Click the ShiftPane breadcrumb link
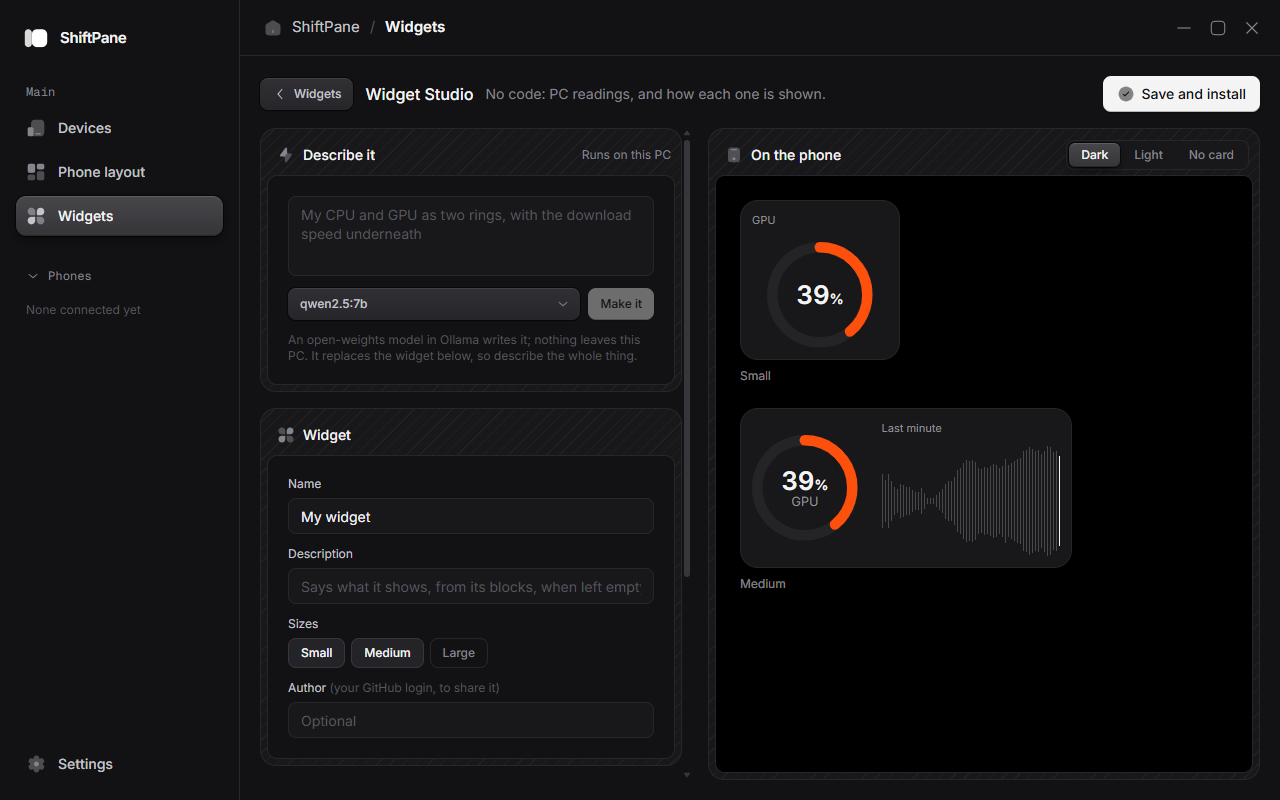 (x=325, y=28)
